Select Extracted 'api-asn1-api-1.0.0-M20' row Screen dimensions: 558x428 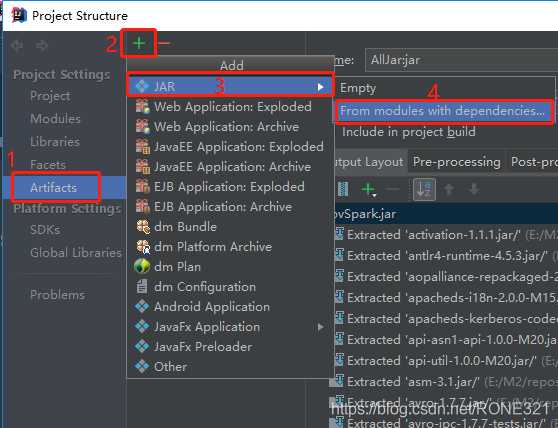click(x=446, y=340)
